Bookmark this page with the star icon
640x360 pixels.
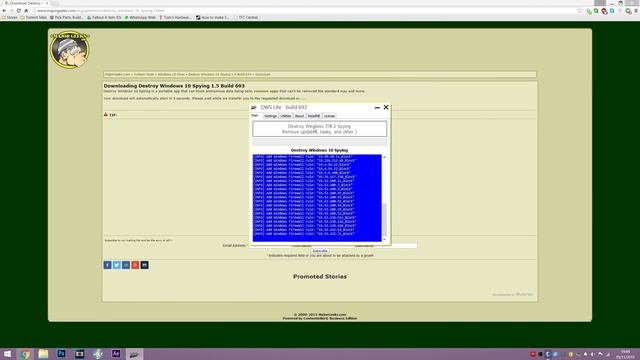[x=580, y=11]
